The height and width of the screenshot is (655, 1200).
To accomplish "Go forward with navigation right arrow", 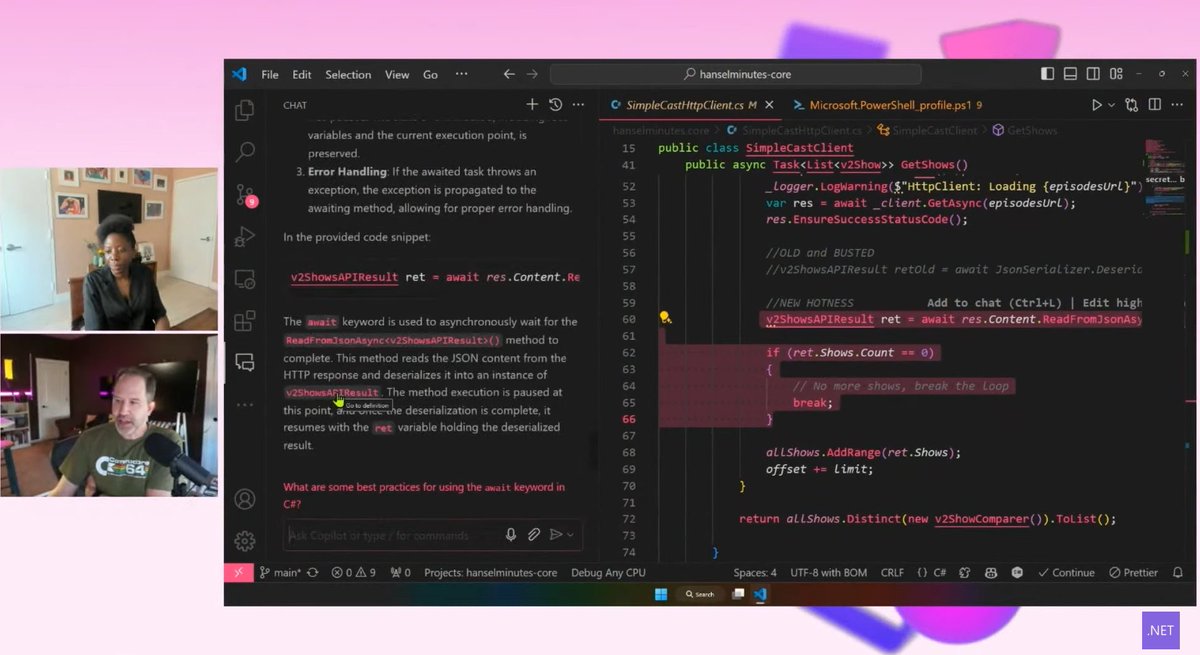I will [532, 74].
